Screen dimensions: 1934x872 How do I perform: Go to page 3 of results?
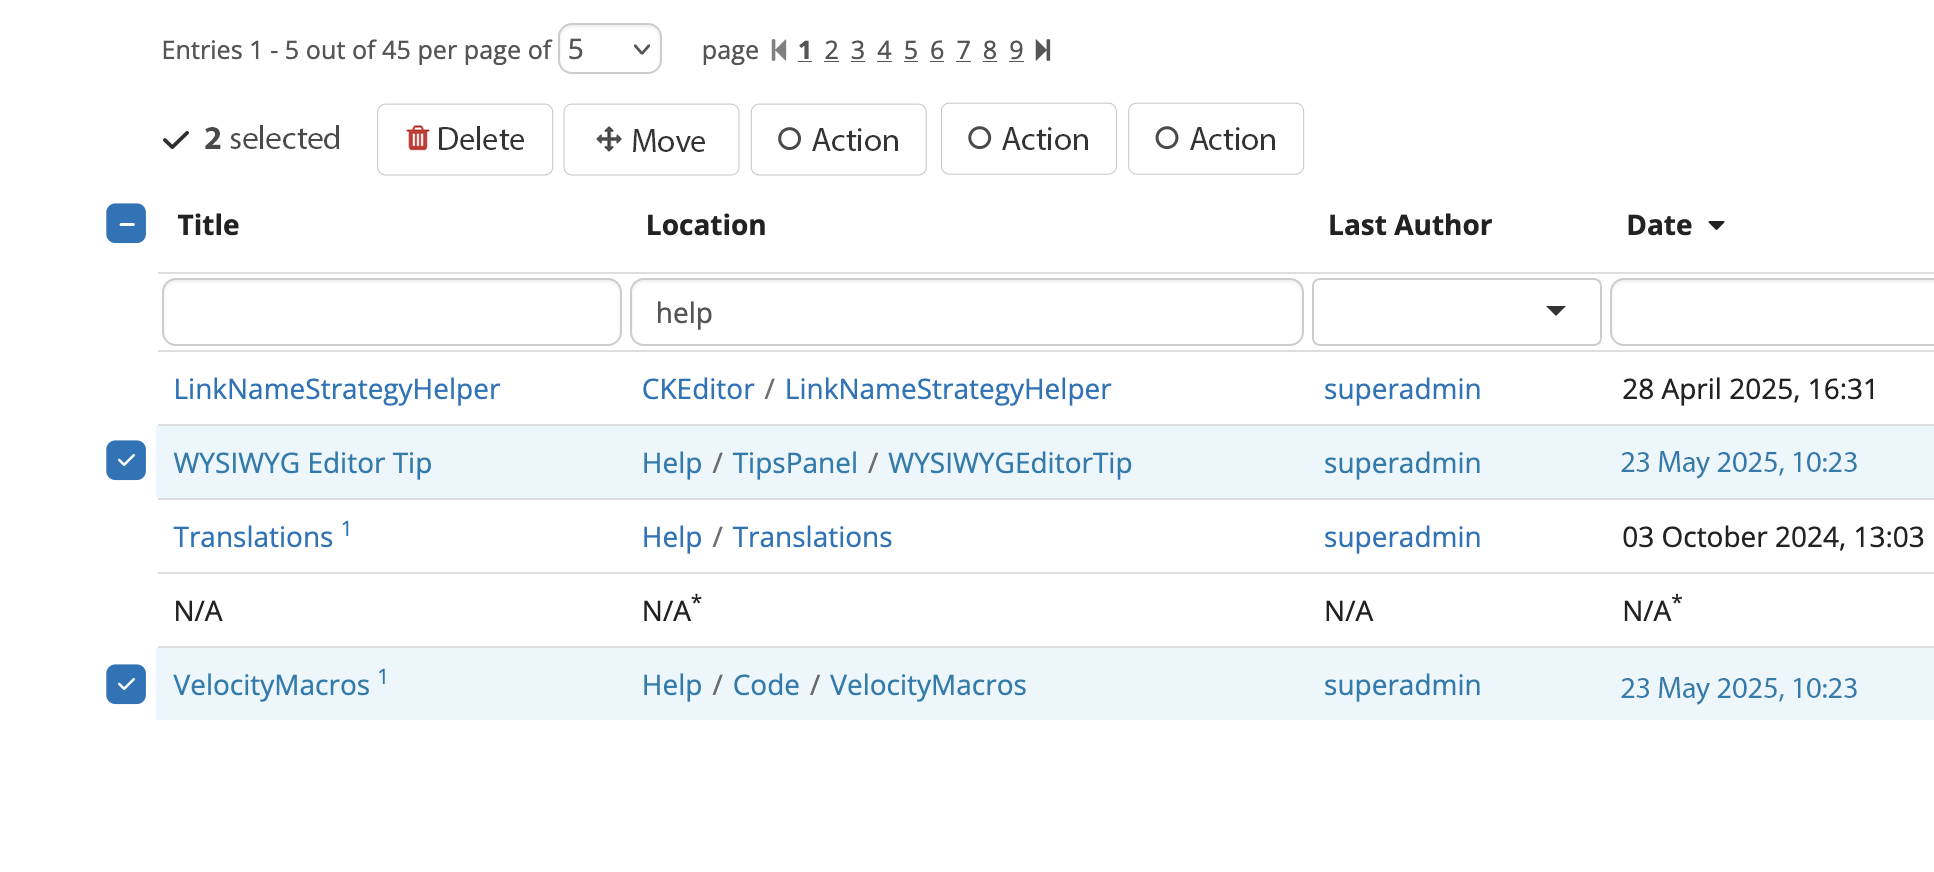click(x=857, y=50)
